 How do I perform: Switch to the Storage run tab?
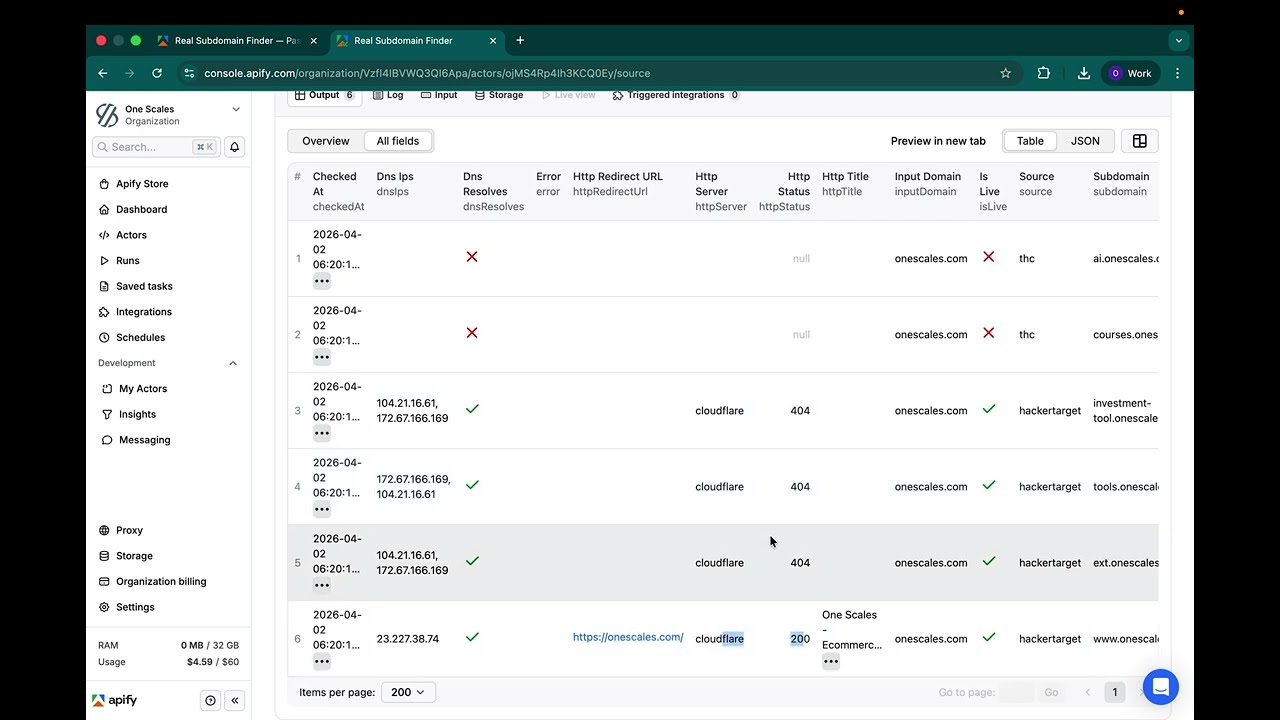click(x=499, y=96)
